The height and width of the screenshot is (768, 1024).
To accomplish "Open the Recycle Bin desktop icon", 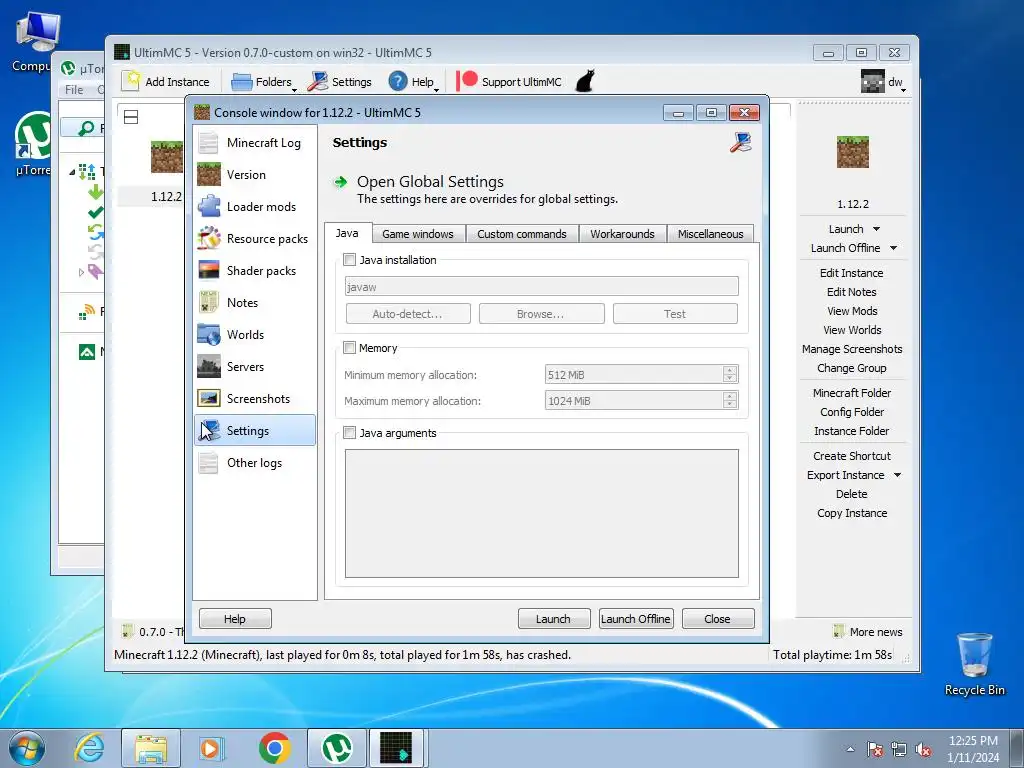I will click(x=974, y=664).
